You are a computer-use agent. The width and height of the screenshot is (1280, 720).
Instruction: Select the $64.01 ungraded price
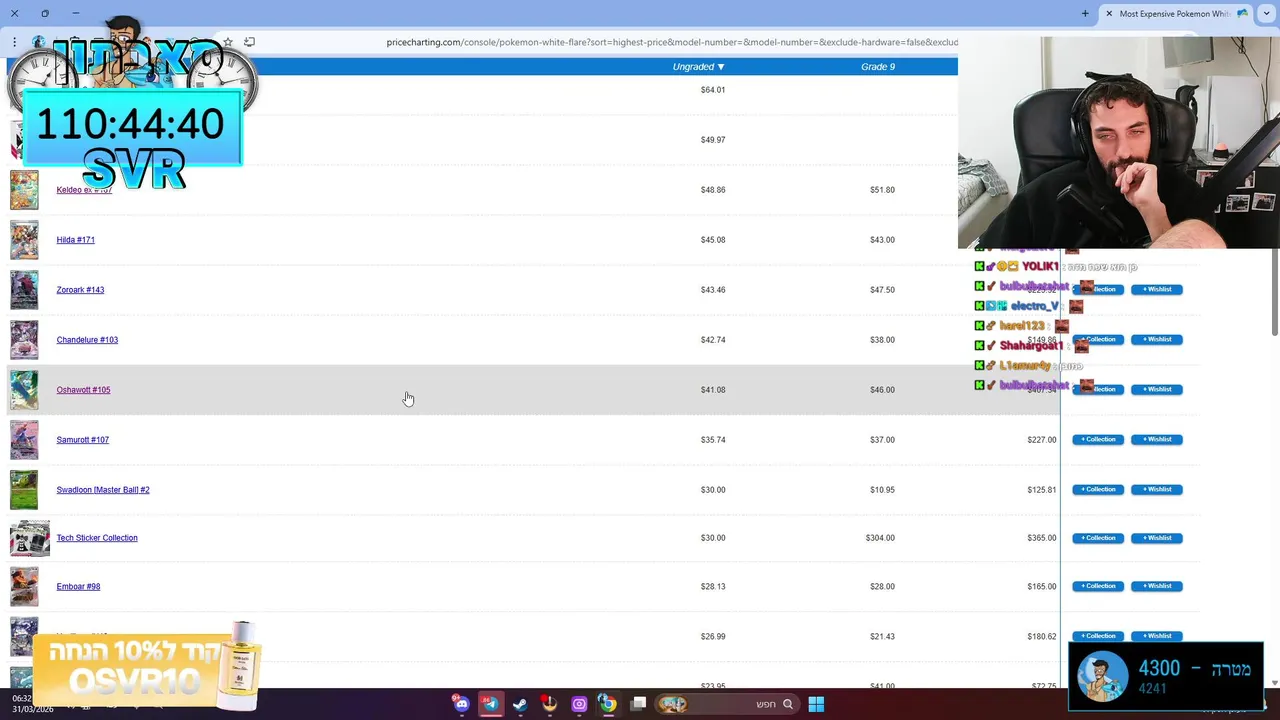713,90
